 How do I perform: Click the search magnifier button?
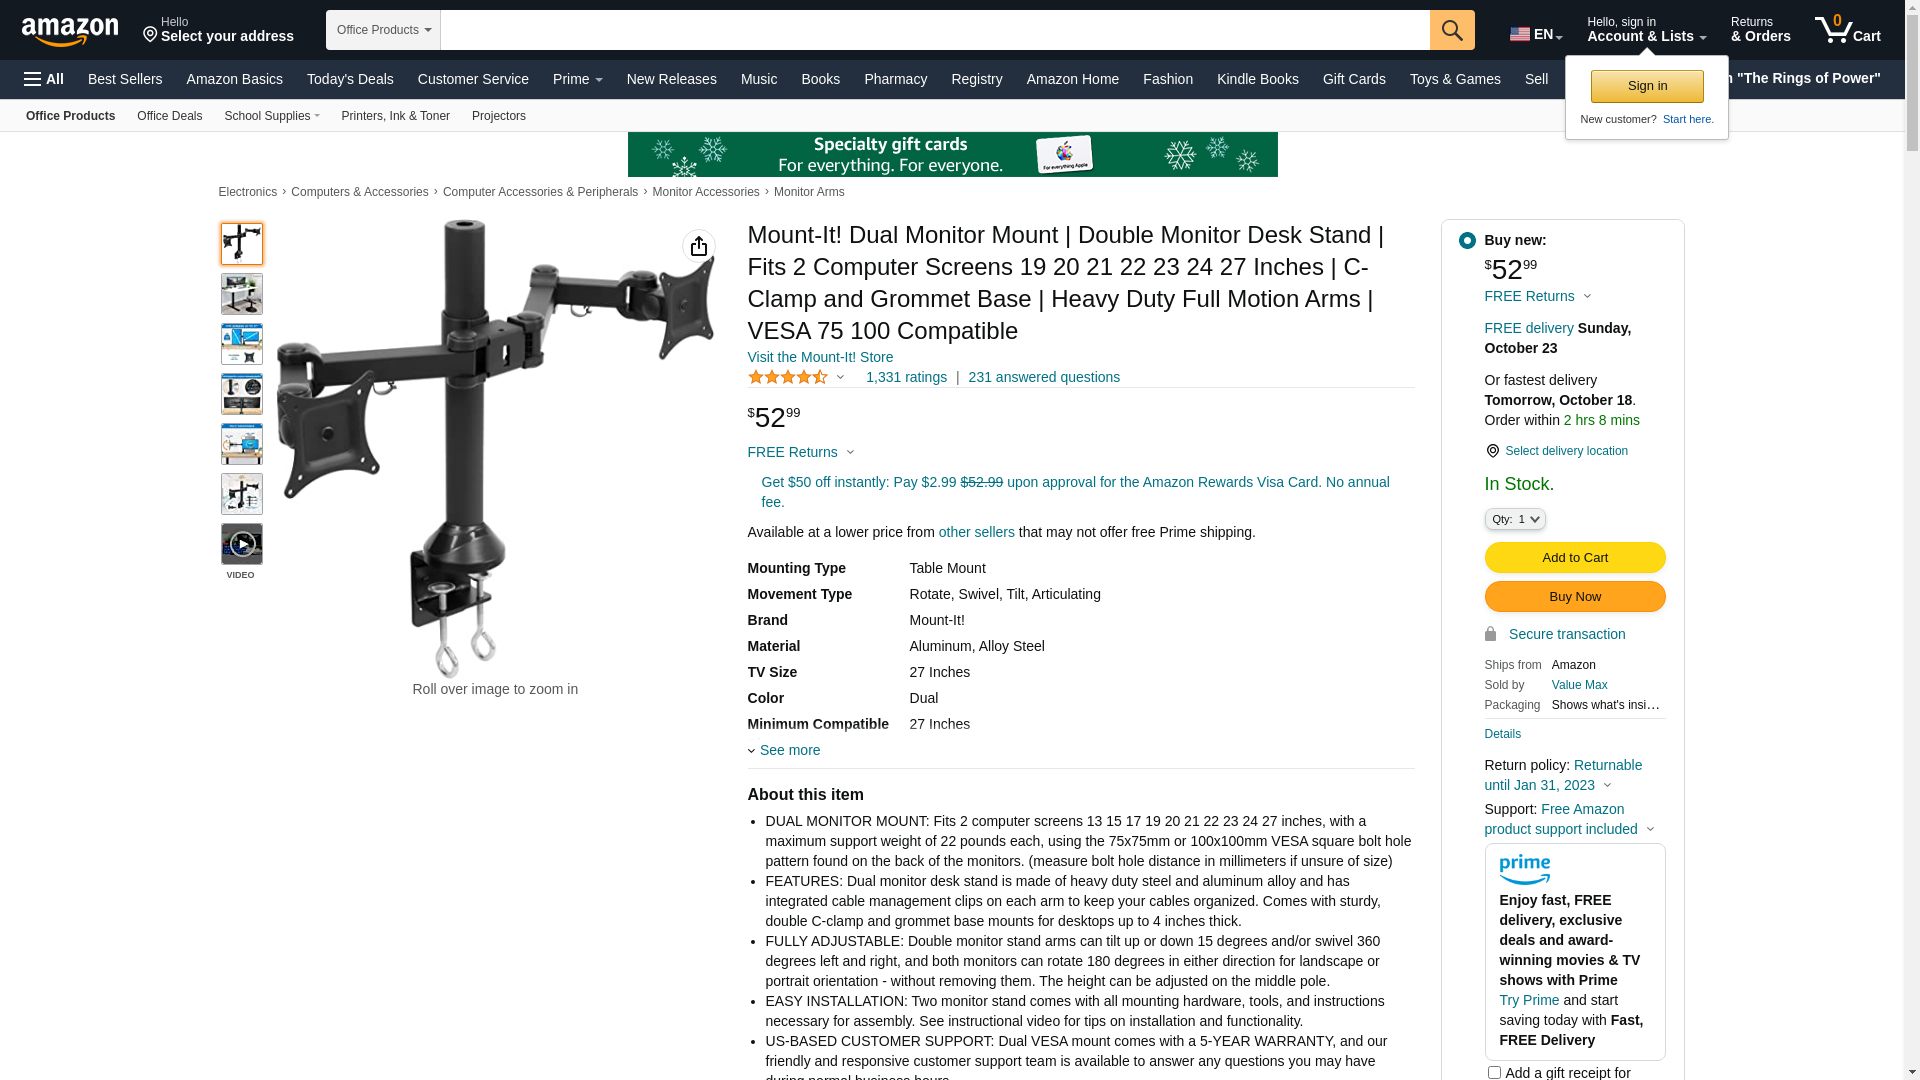(x=1452, y=30)
